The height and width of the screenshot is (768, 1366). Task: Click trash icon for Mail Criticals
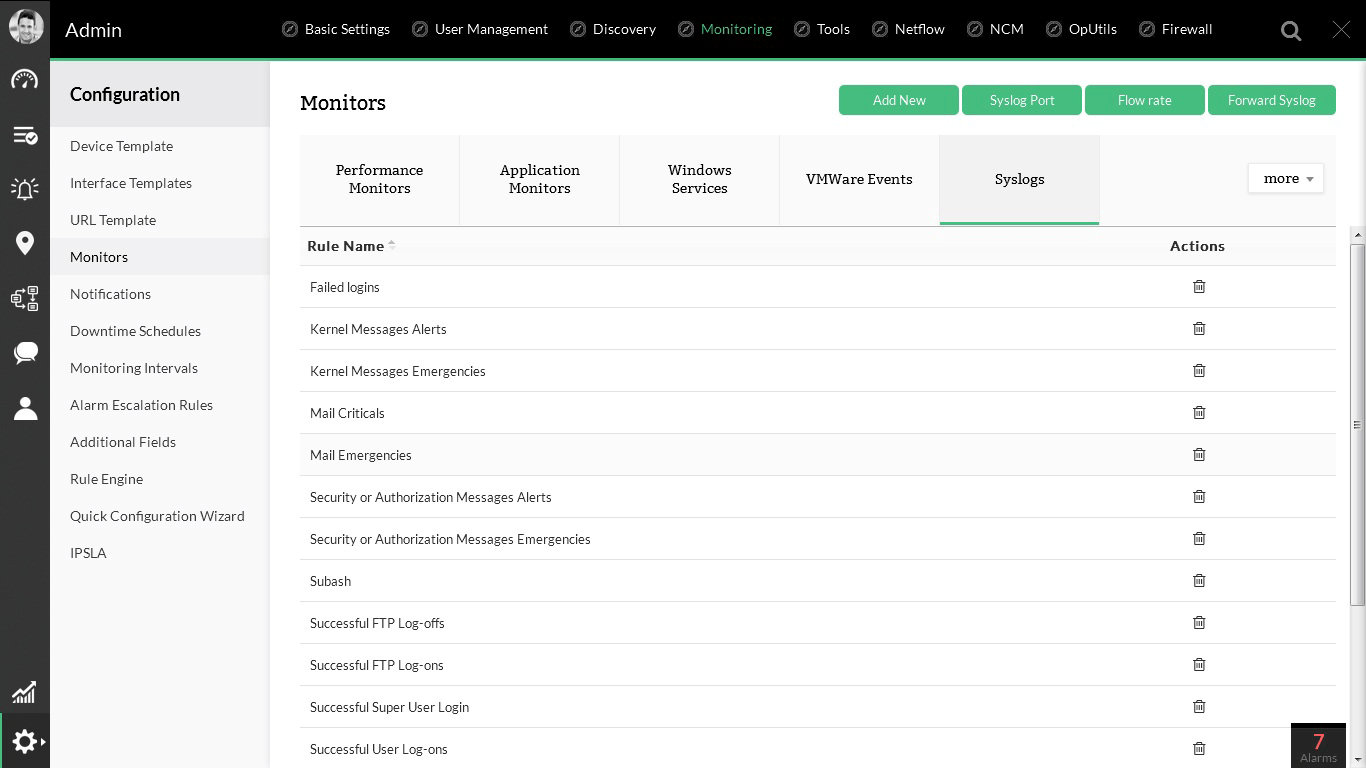(1199, 413)
